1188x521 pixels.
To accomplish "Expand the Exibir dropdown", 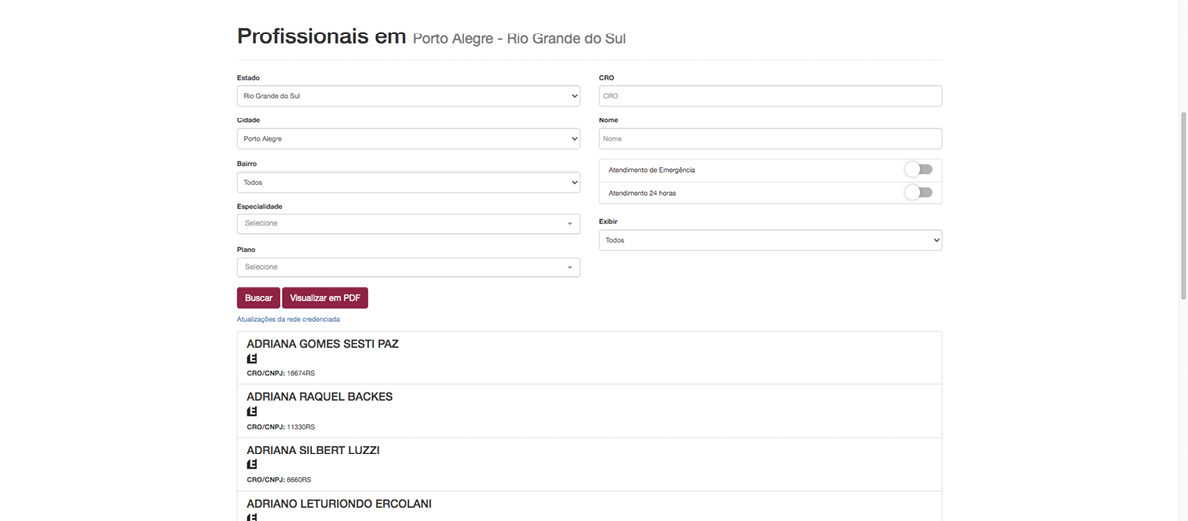I will tap(771, 240).
